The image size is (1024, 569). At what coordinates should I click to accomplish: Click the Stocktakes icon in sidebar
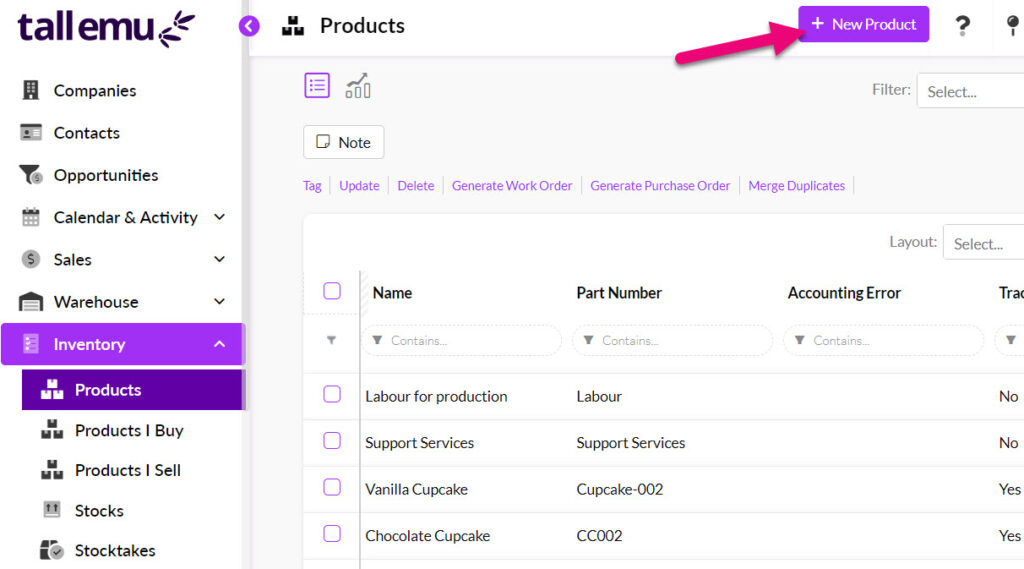(51, 550)
